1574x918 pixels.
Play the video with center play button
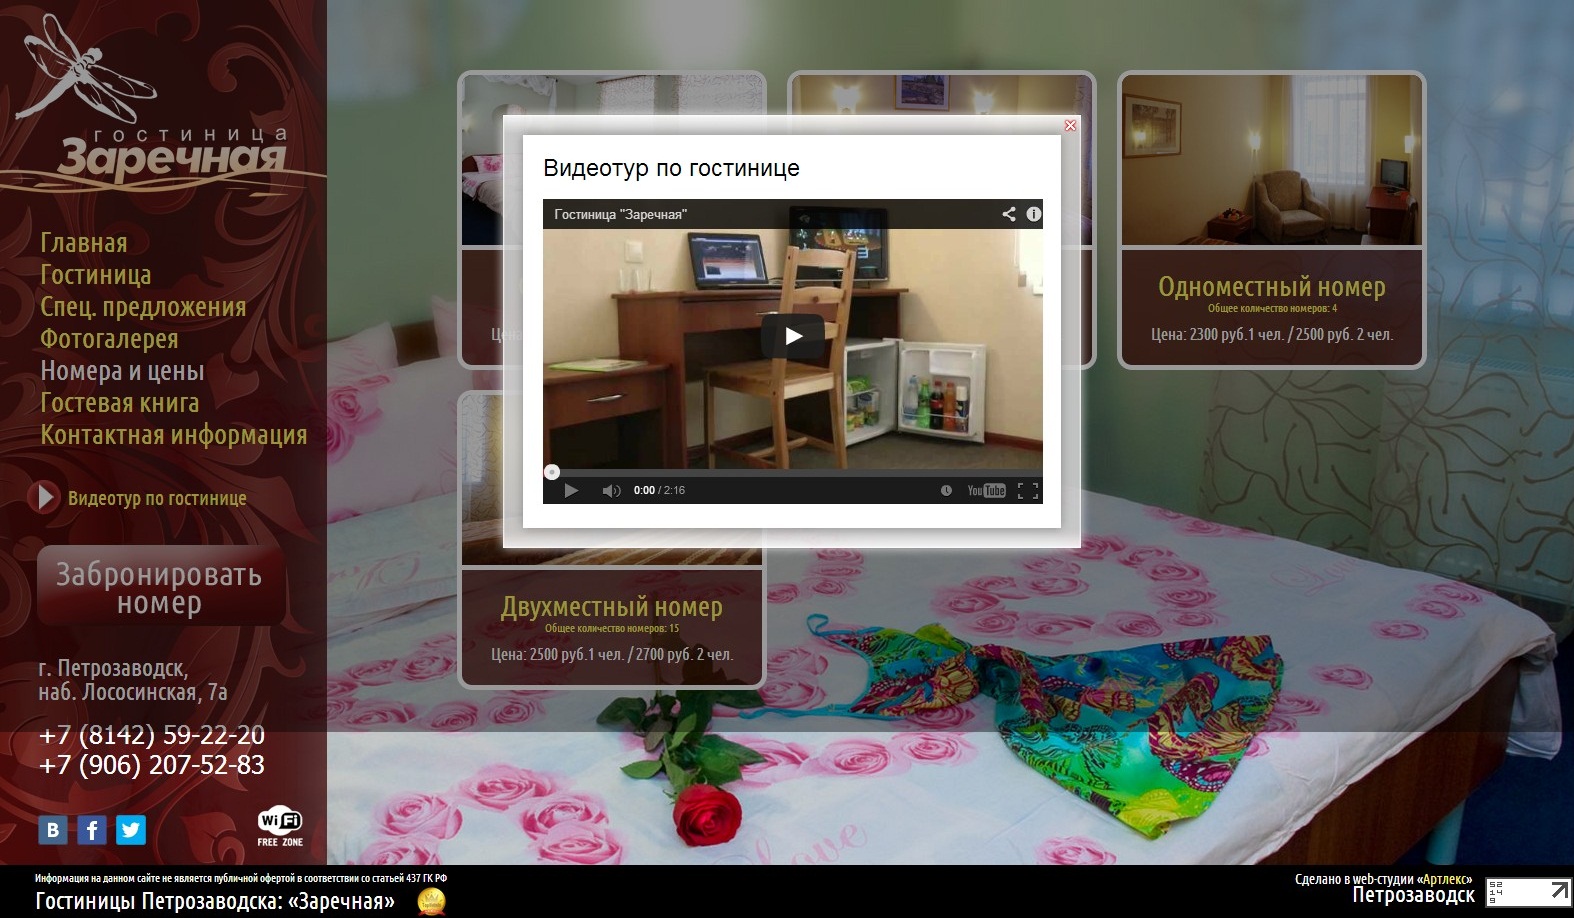(793, 336)
